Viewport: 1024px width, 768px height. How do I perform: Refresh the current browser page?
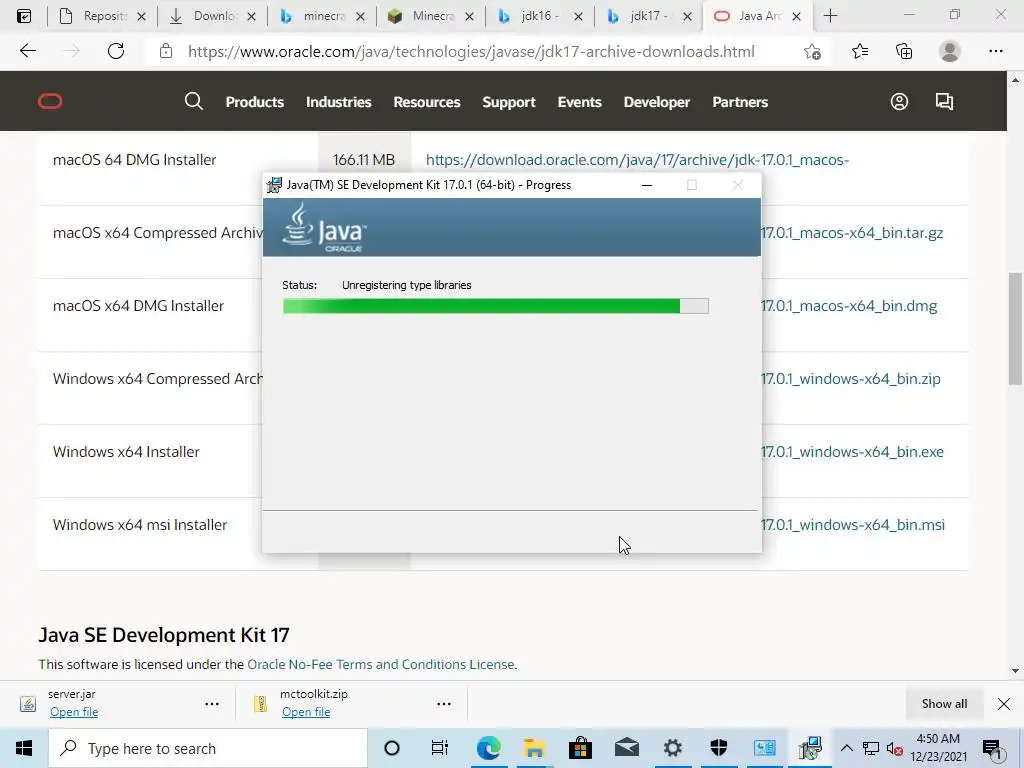coord(116,51)
